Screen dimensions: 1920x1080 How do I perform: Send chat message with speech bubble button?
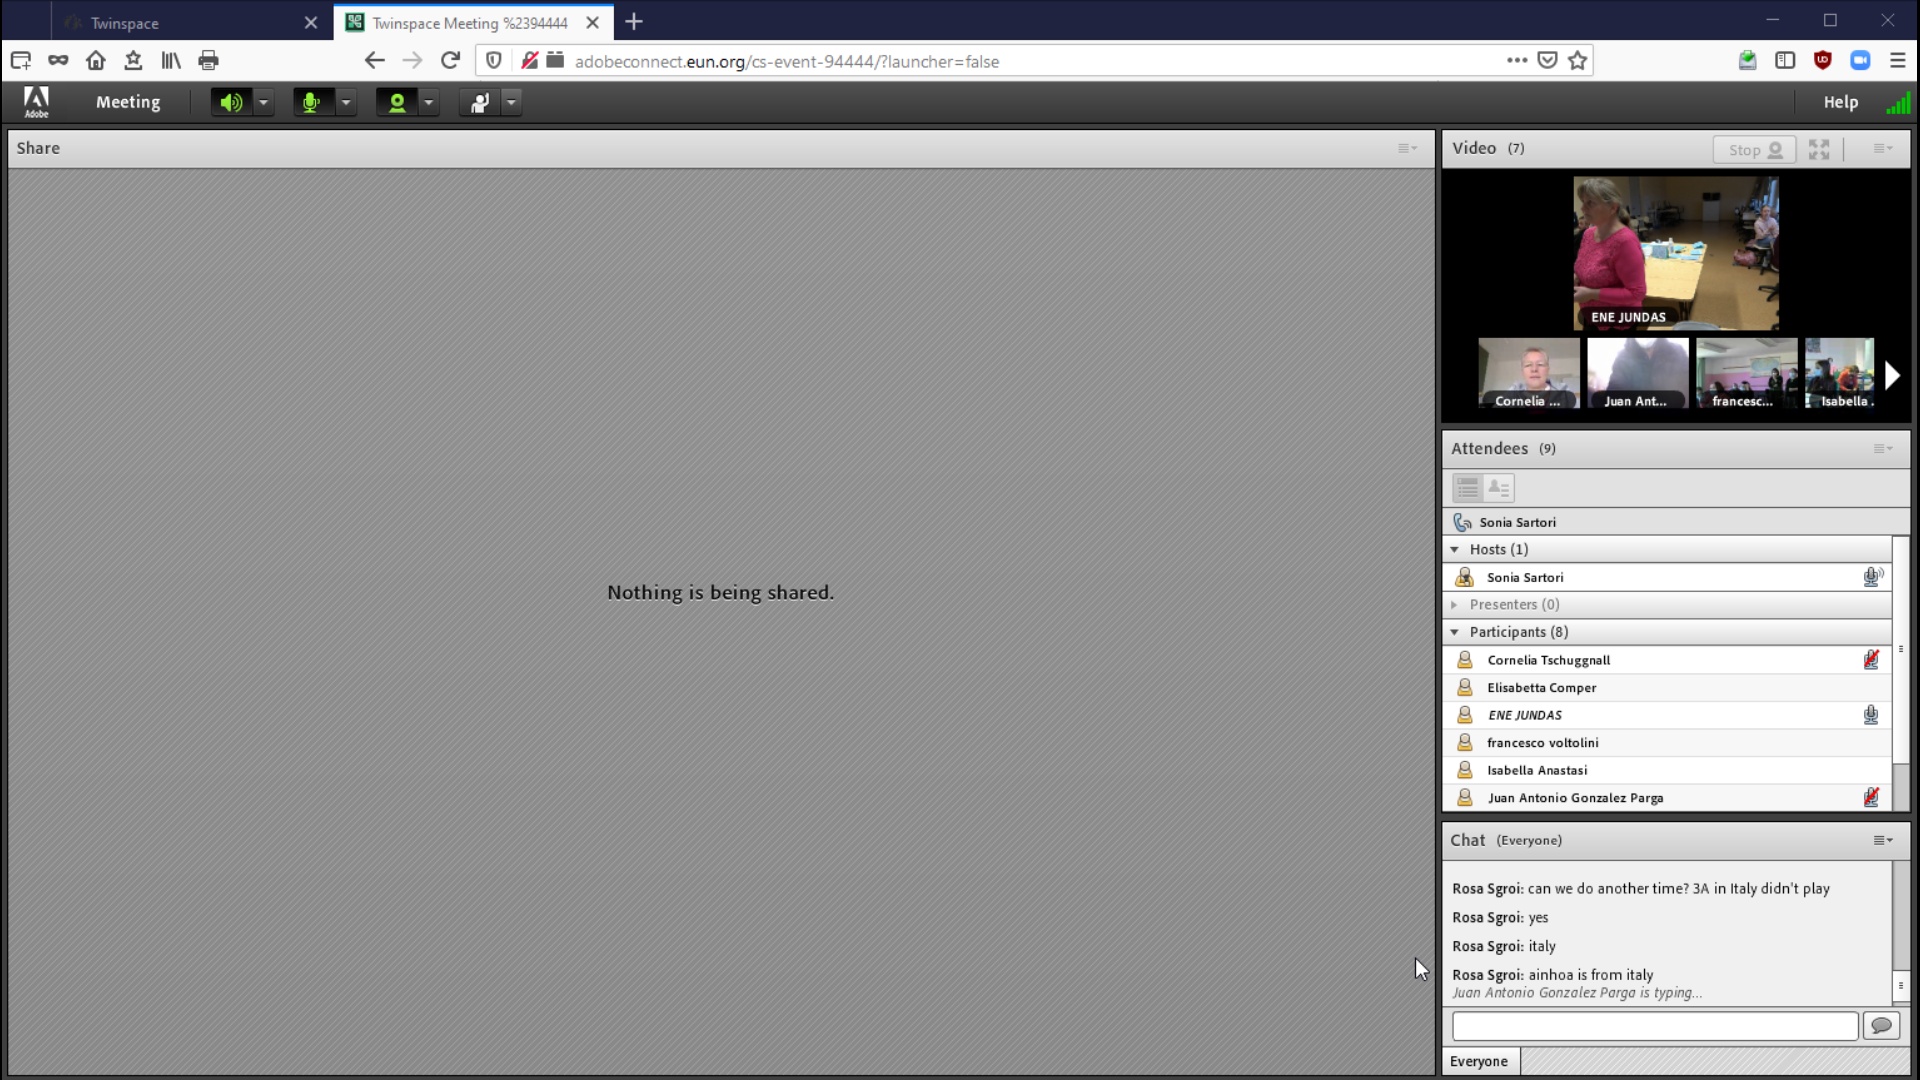point(1881,1026)
